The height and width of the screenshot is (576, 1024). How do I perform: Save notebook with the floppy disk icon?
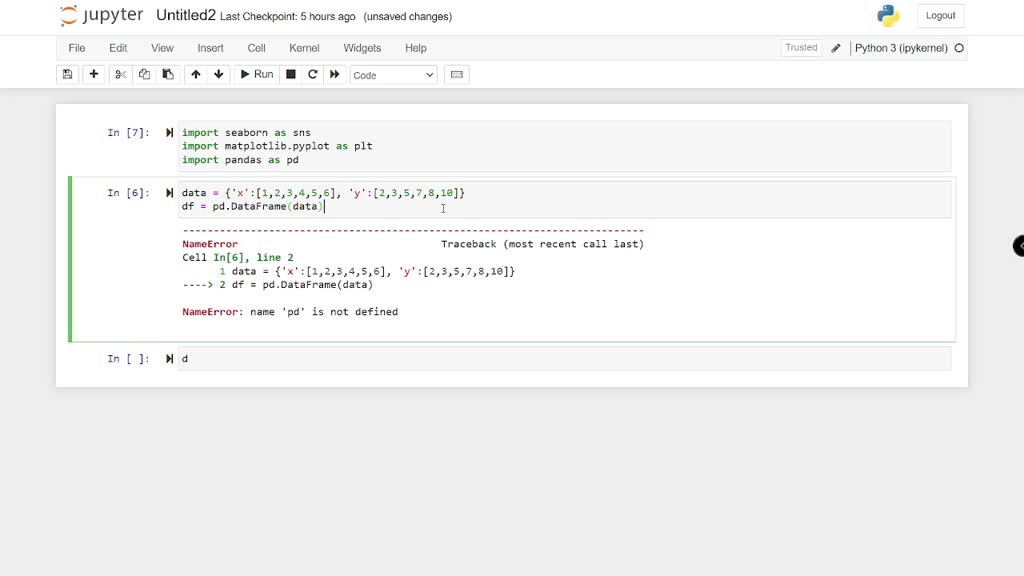(67, 74)
